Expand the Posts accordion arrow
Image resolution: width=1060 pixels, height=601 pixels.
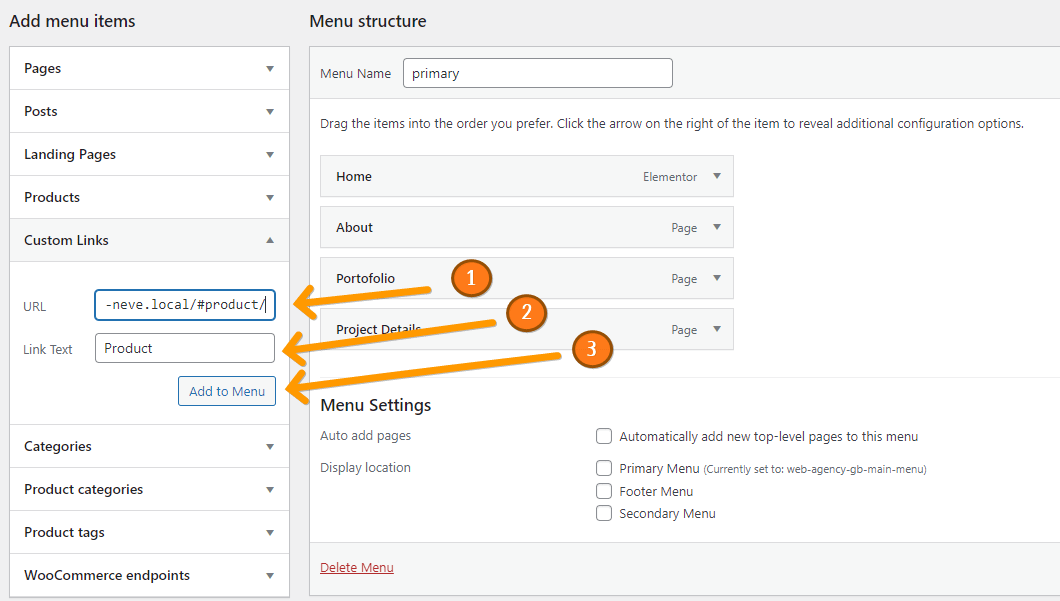pyautogui.click(x=270, y=112)
